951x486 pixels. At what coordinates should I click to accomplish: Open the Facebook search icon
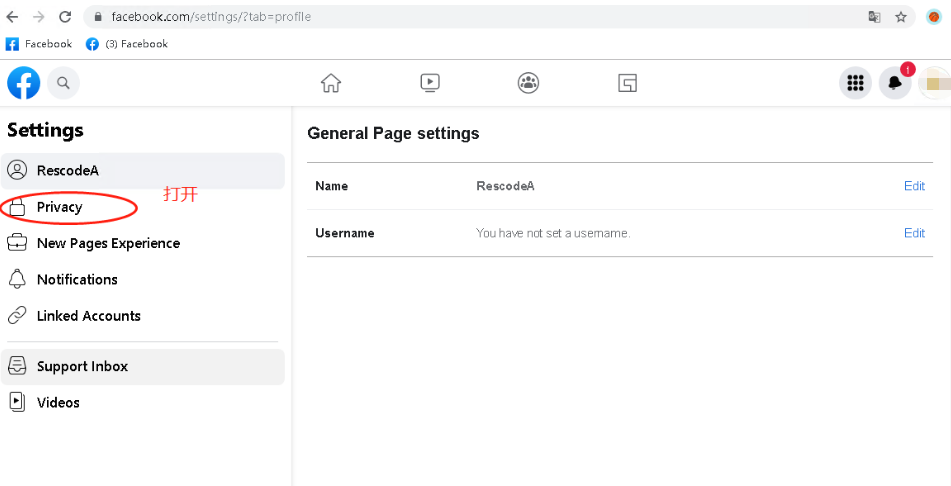[63, 83]
